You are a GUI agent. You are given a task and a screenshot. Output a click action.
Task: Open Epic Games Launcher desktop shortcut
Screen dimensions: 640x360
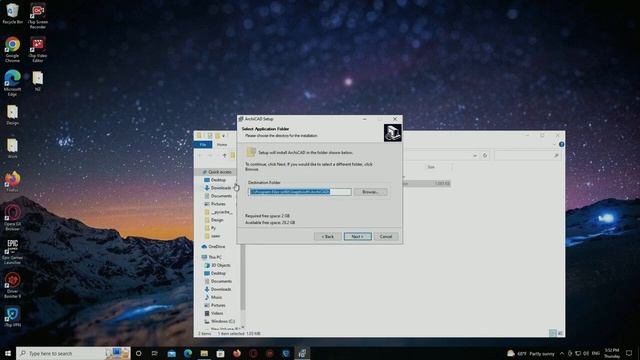coord(12,252)
